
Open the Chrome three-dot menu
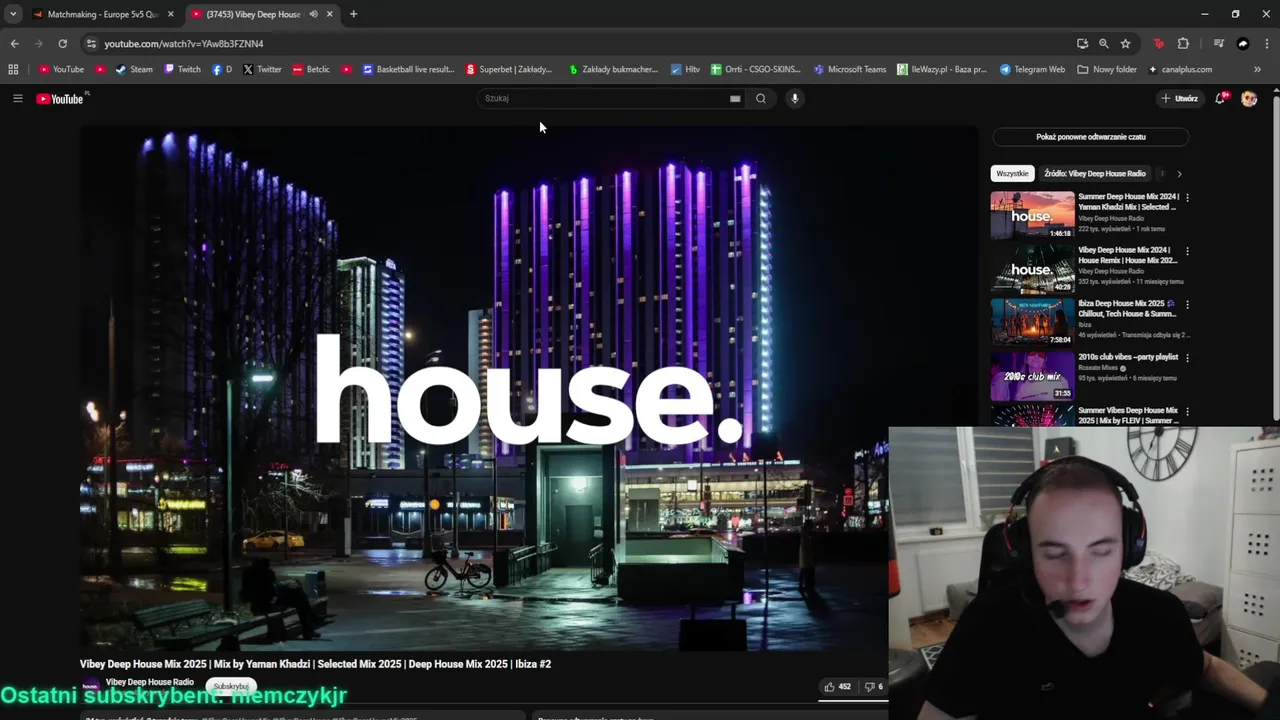[x=1267, y=44]
